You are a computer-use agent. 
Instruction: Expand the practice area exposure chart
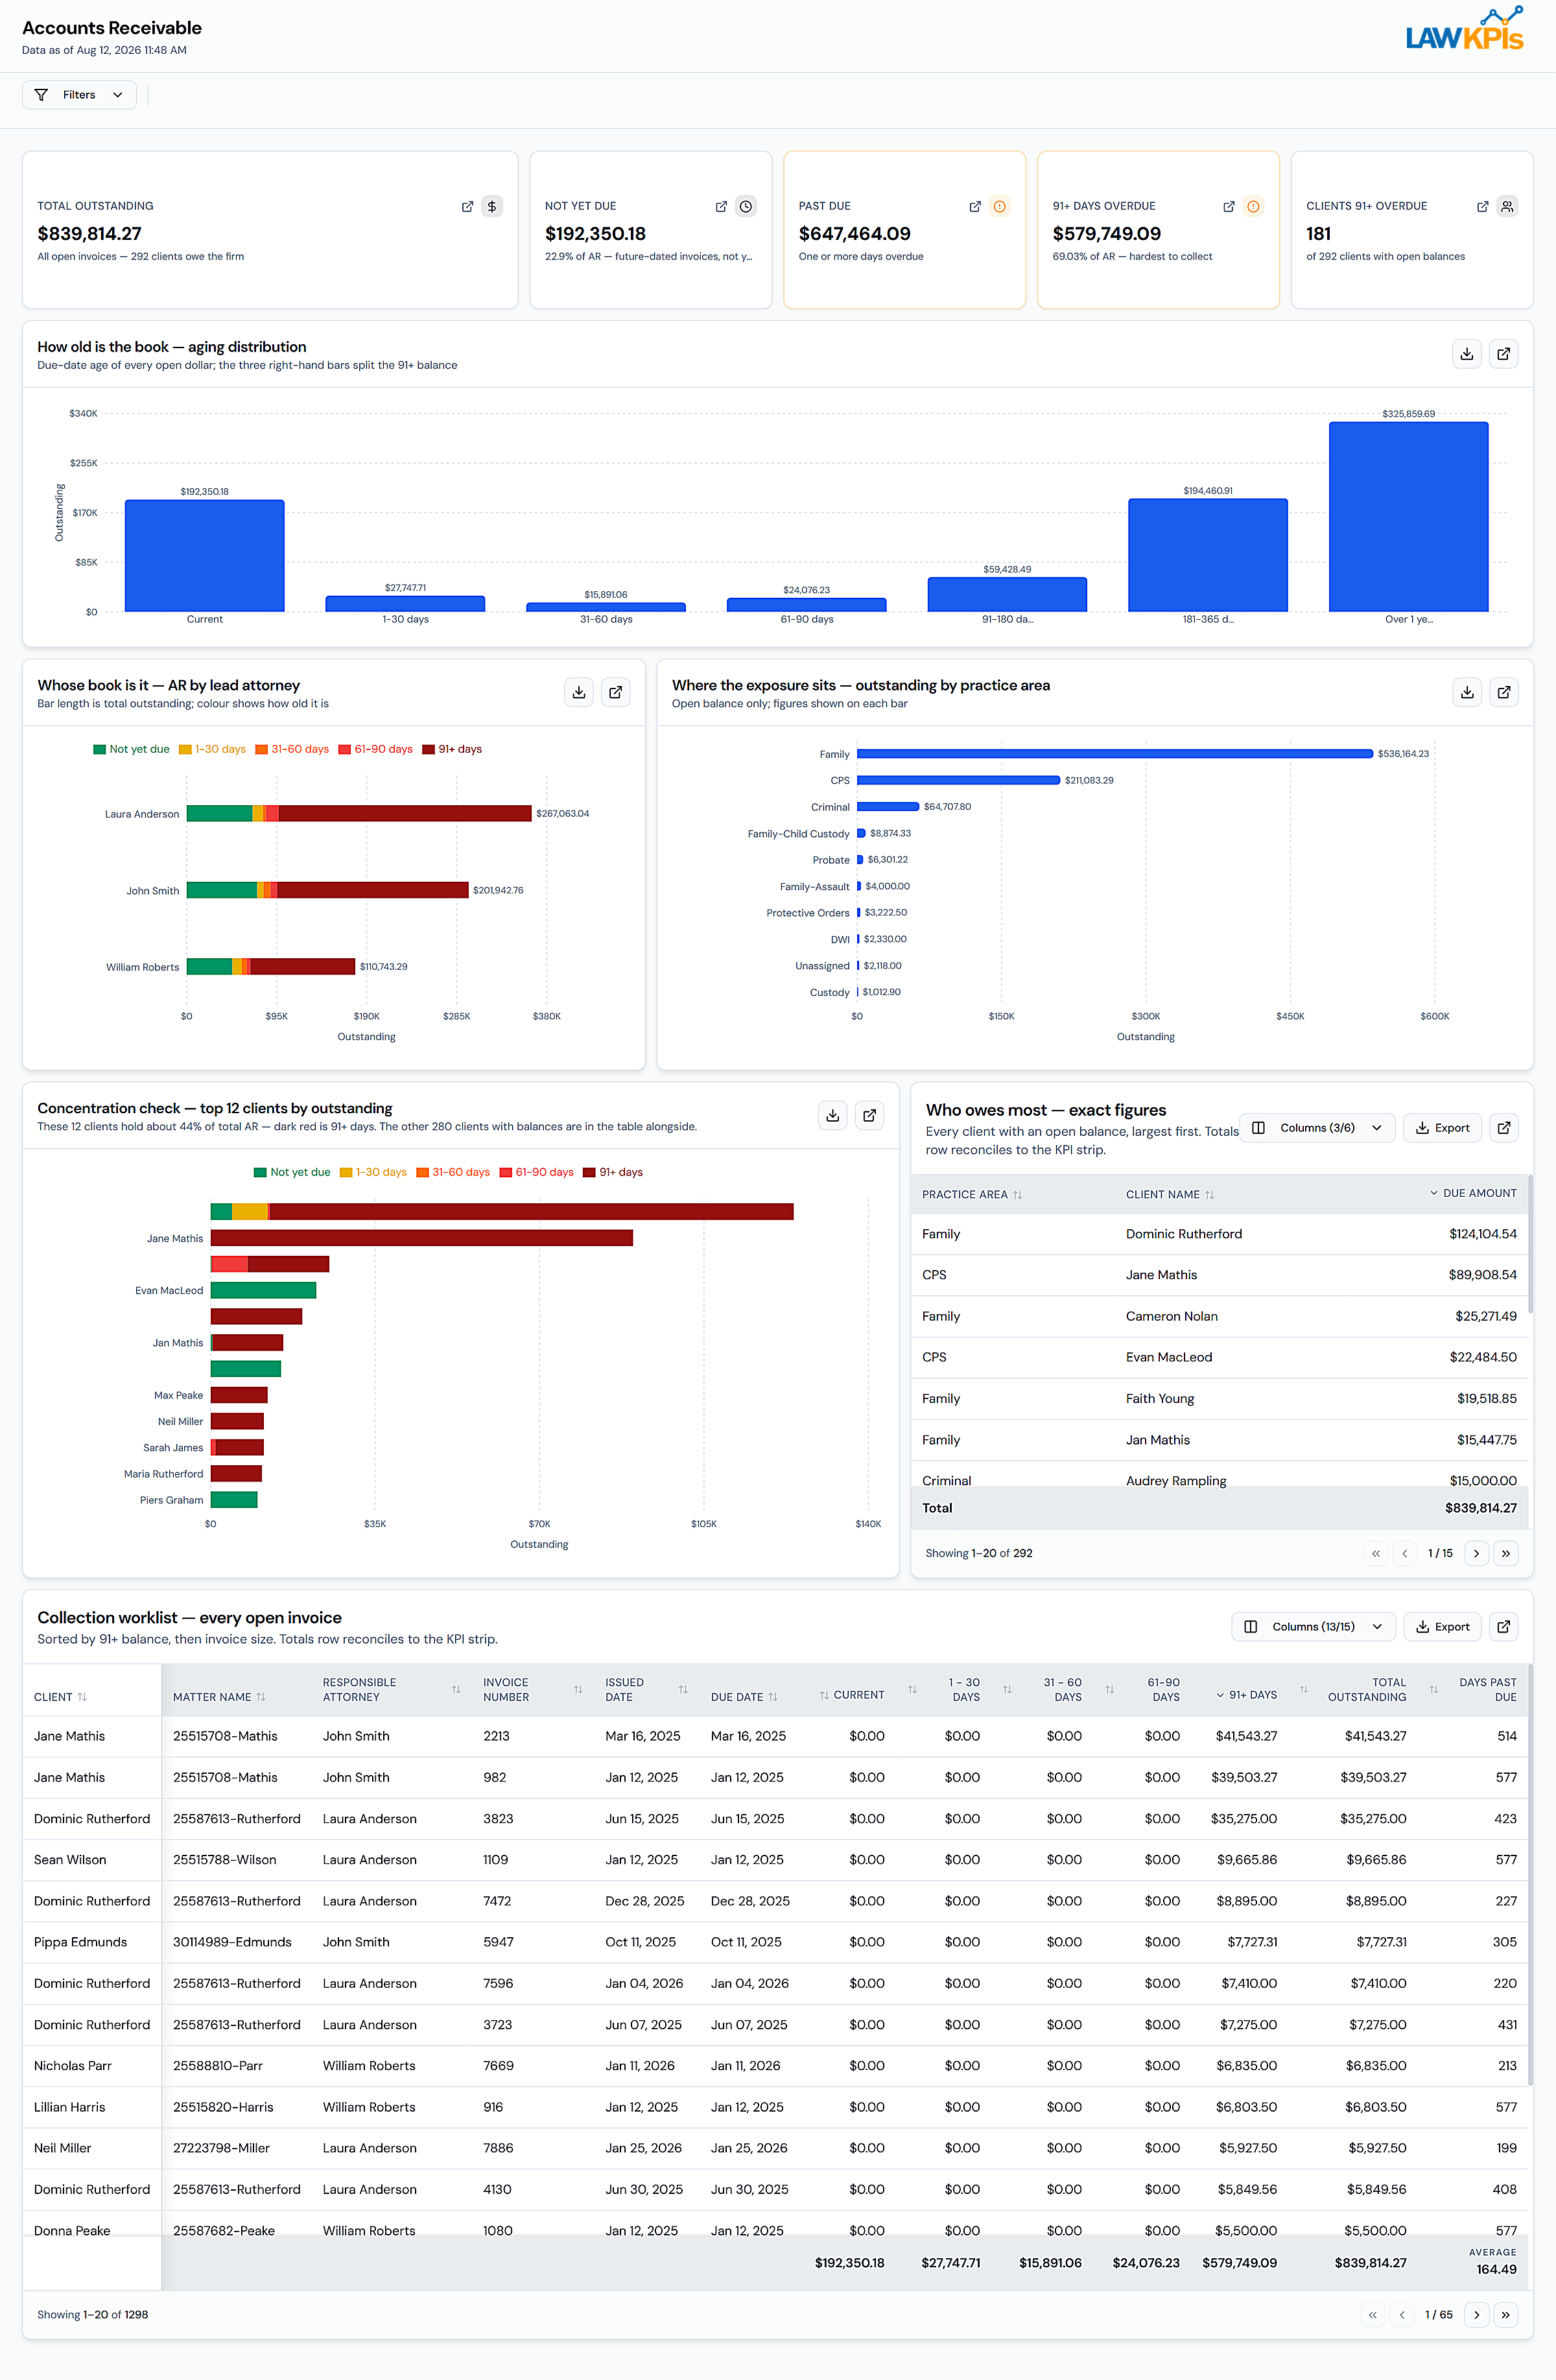[x=1504, y=692]
